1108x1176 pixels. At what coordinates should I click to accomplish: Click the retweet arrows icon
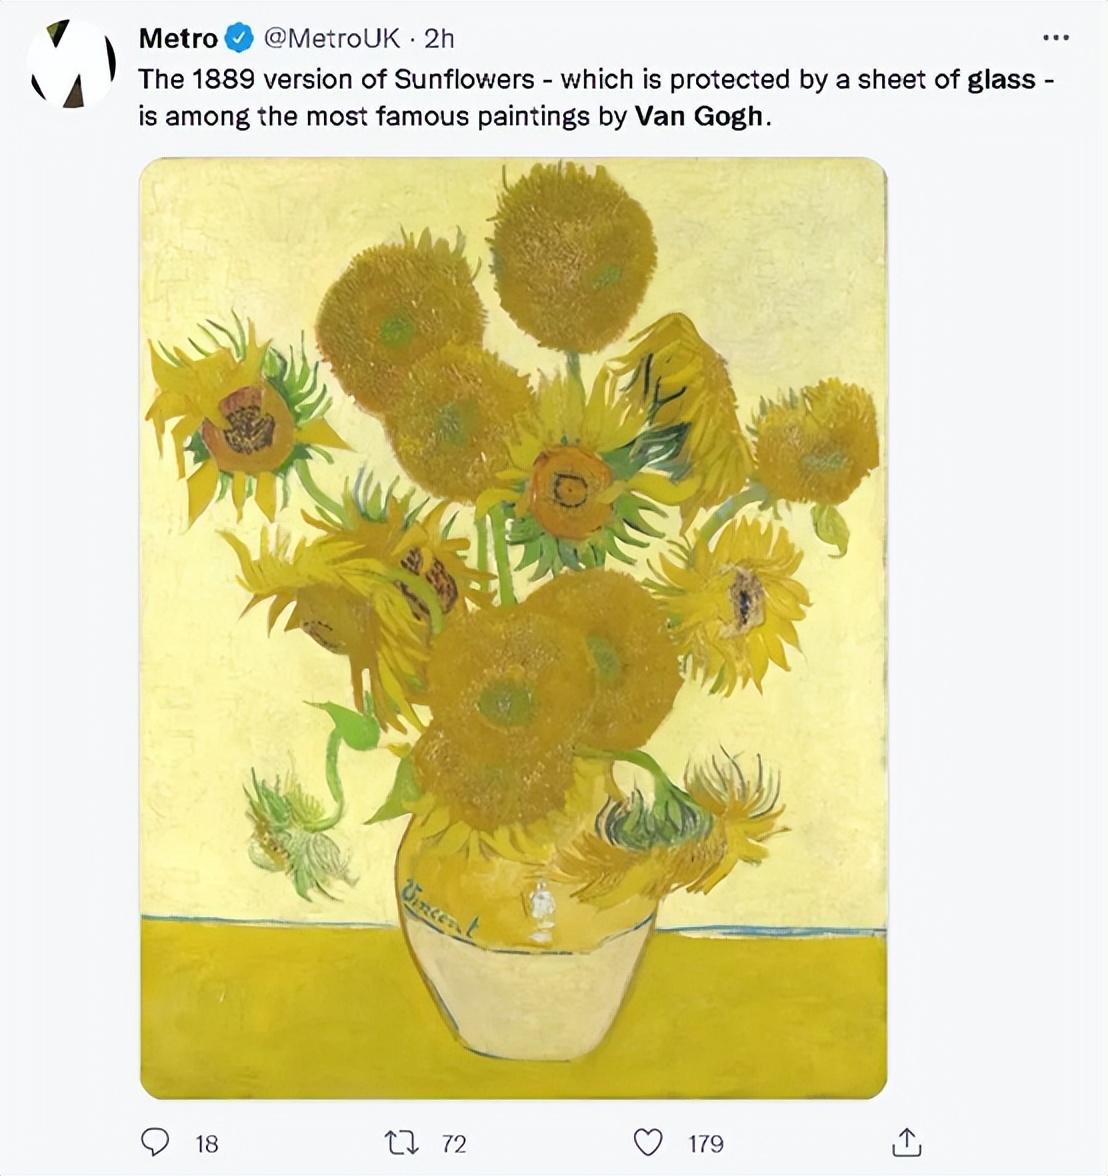coord(401,1143)
